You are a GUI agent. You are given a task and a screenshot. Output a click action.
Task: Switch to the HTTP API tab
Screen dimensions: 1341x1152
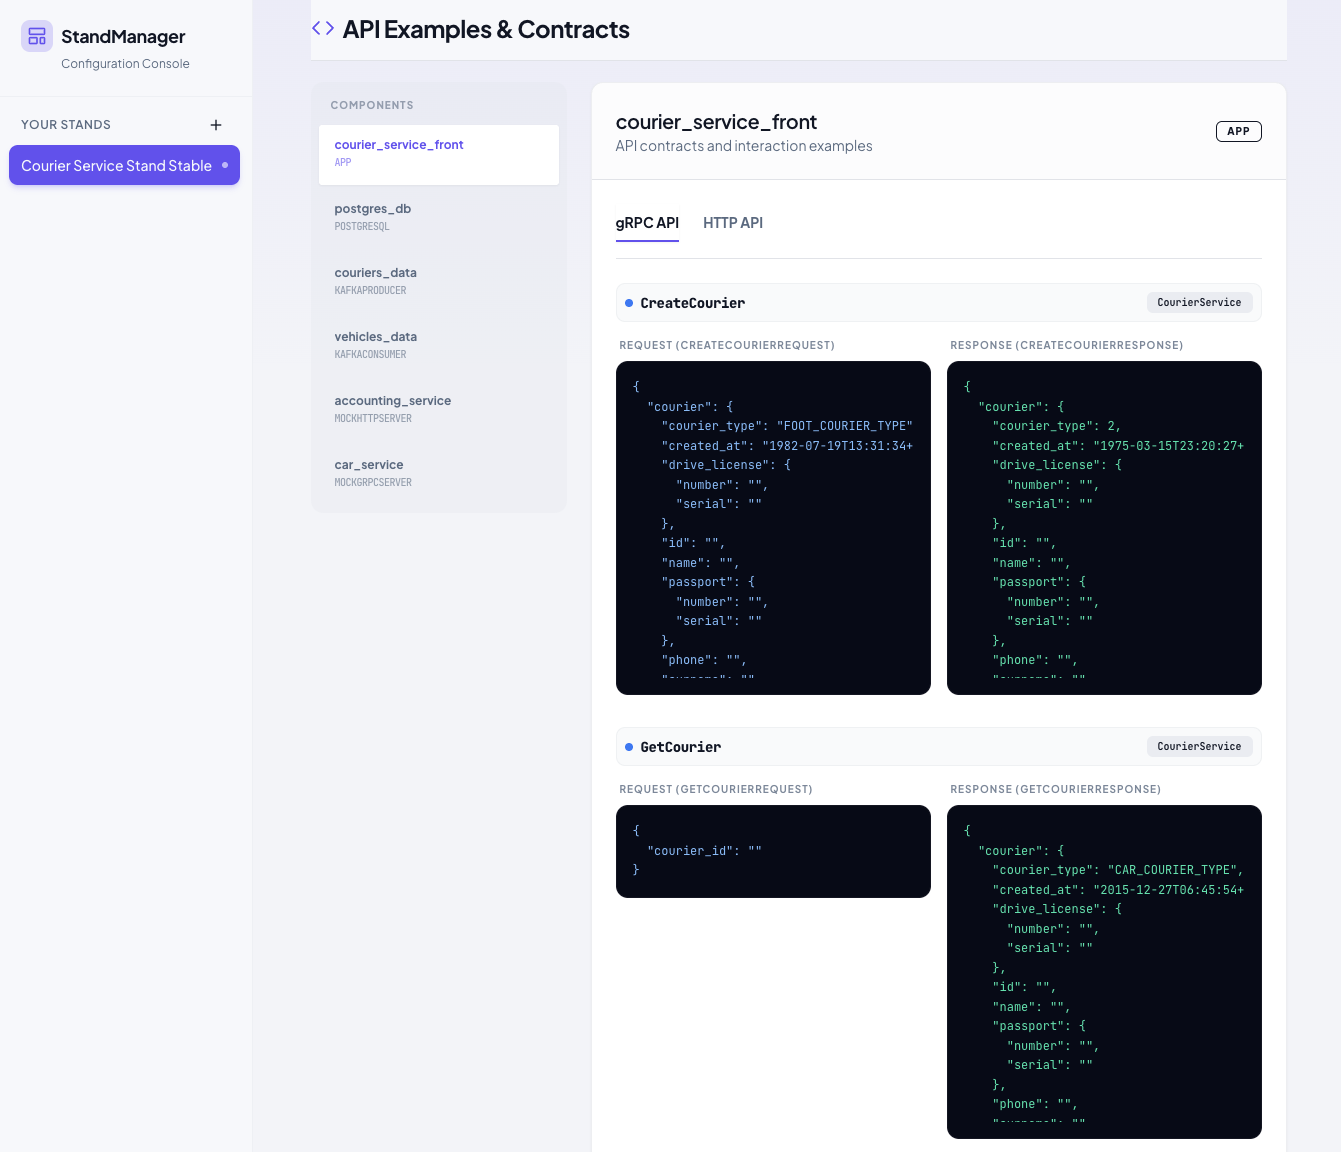pos(733,222)
